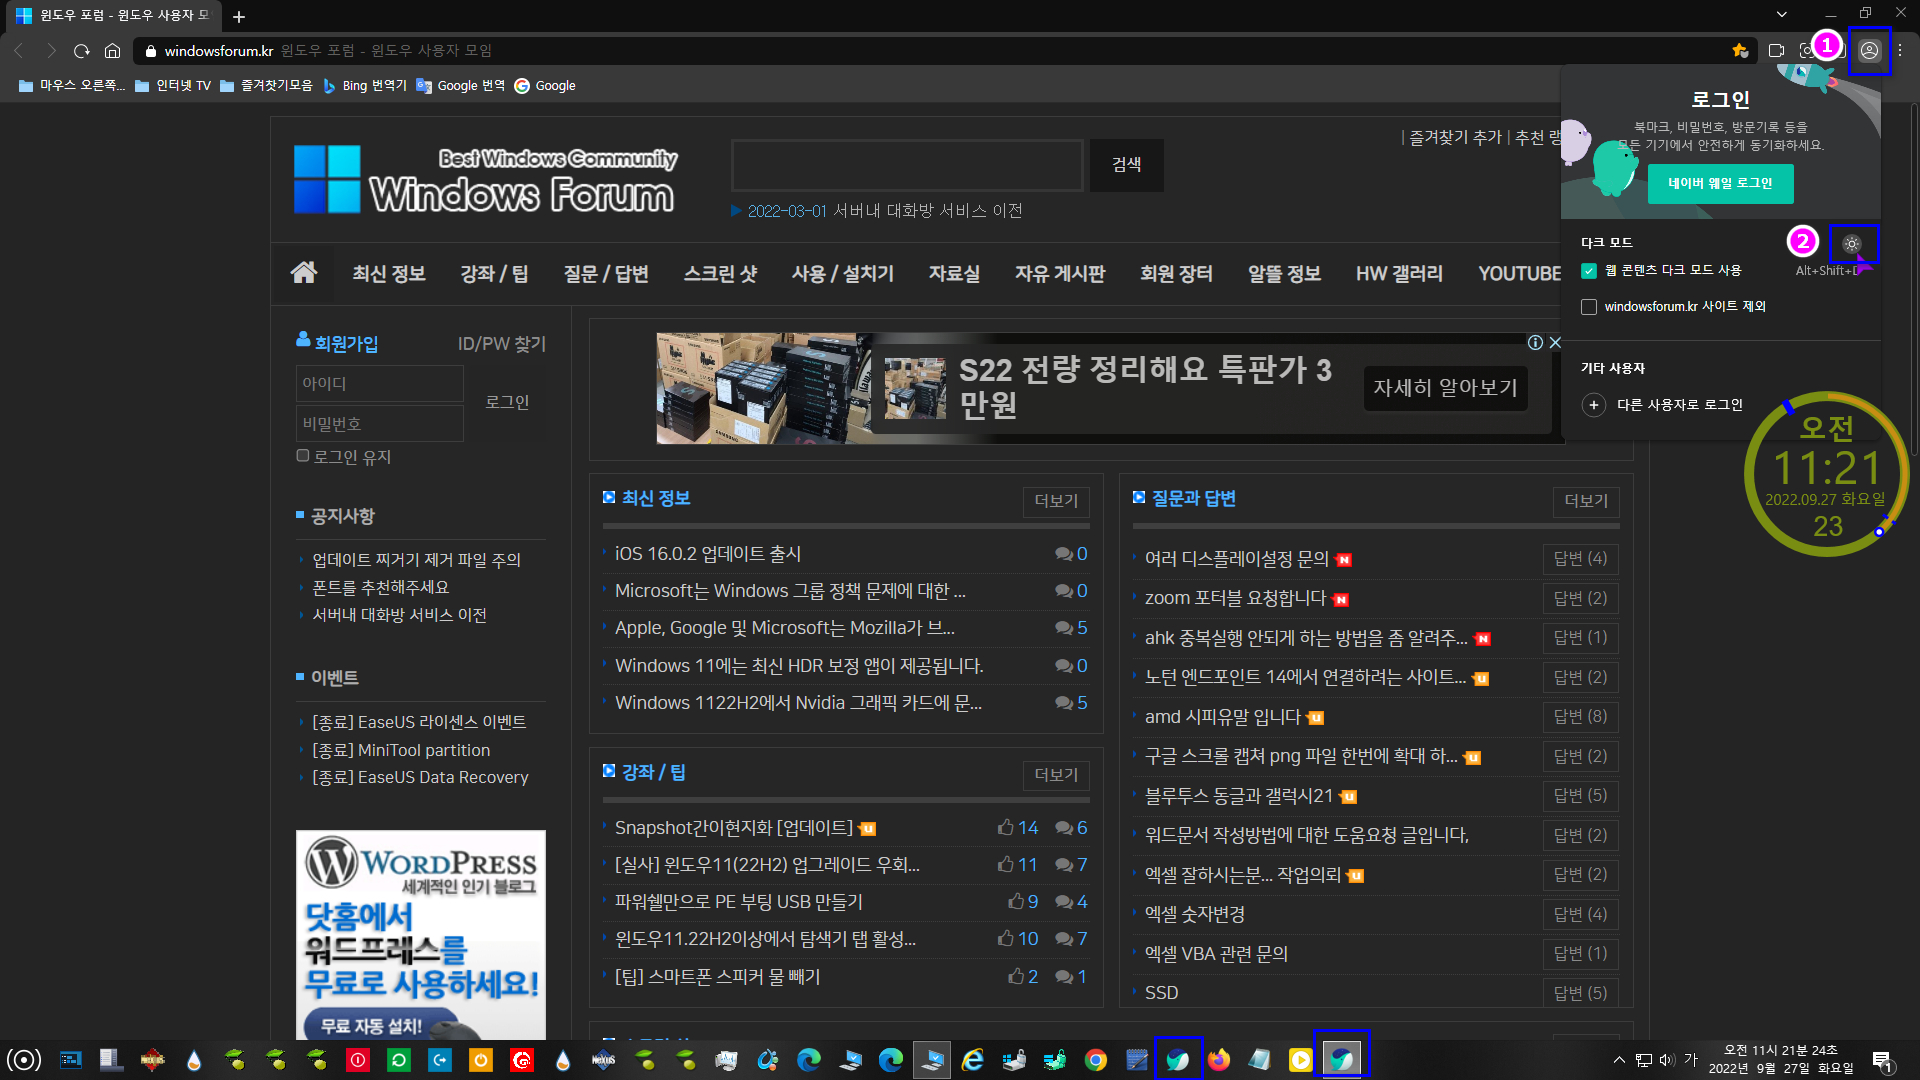Click the ID/PW 찾기 link

501,343
